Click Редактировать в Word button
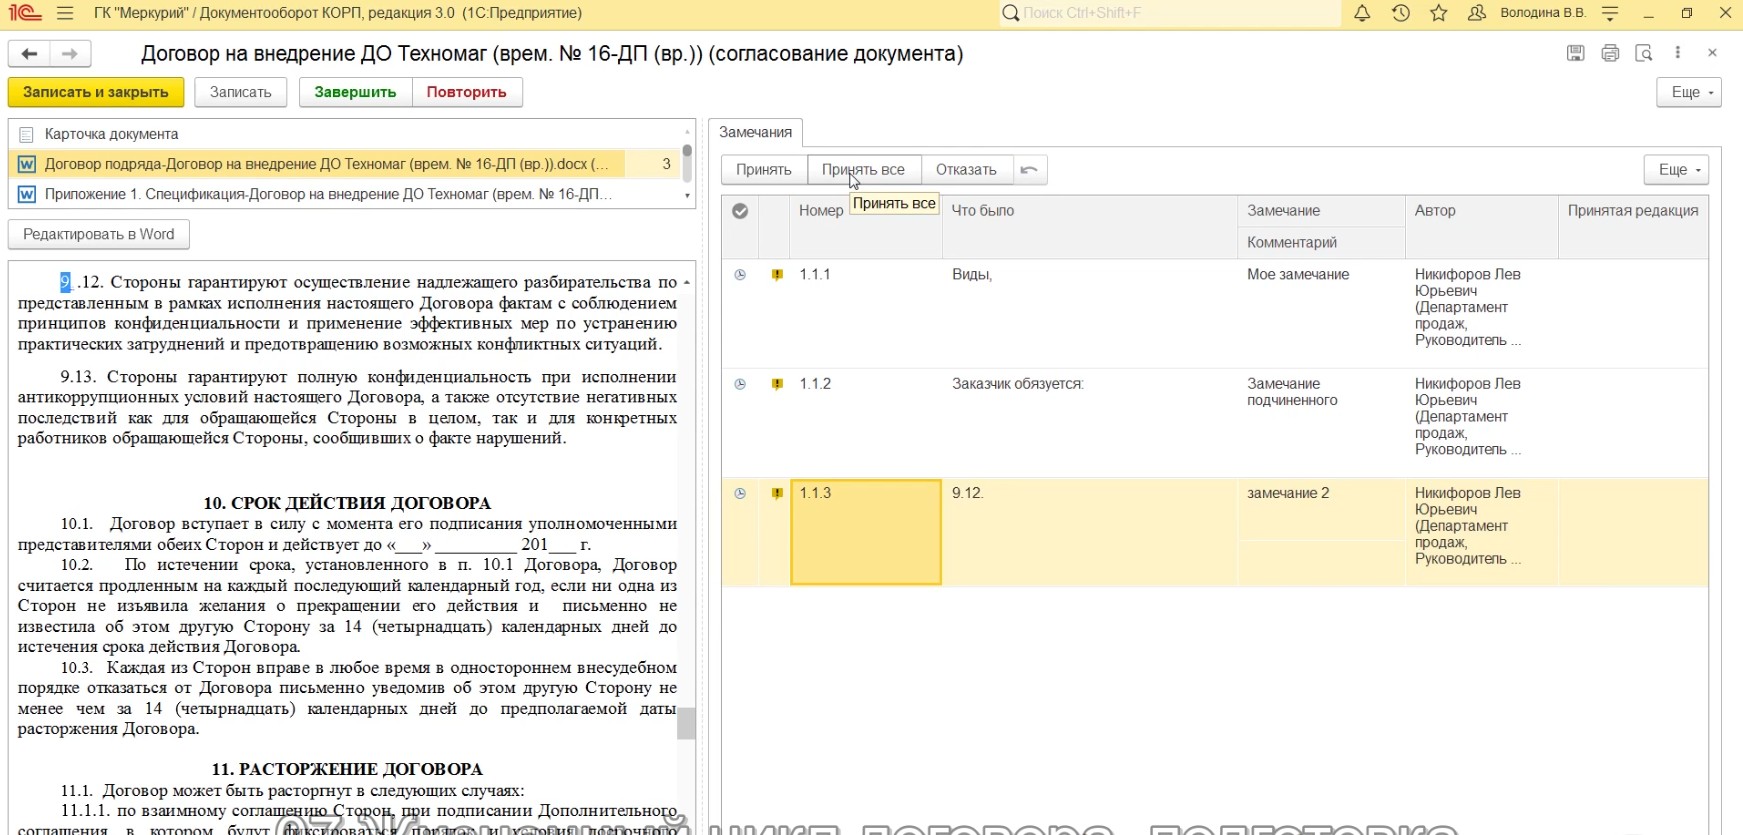 (99, 234)
